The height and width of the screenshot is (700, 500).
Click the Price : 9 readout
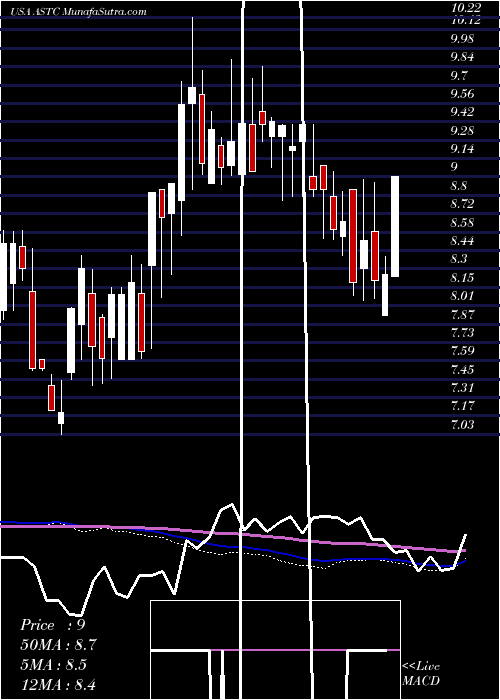53,625
